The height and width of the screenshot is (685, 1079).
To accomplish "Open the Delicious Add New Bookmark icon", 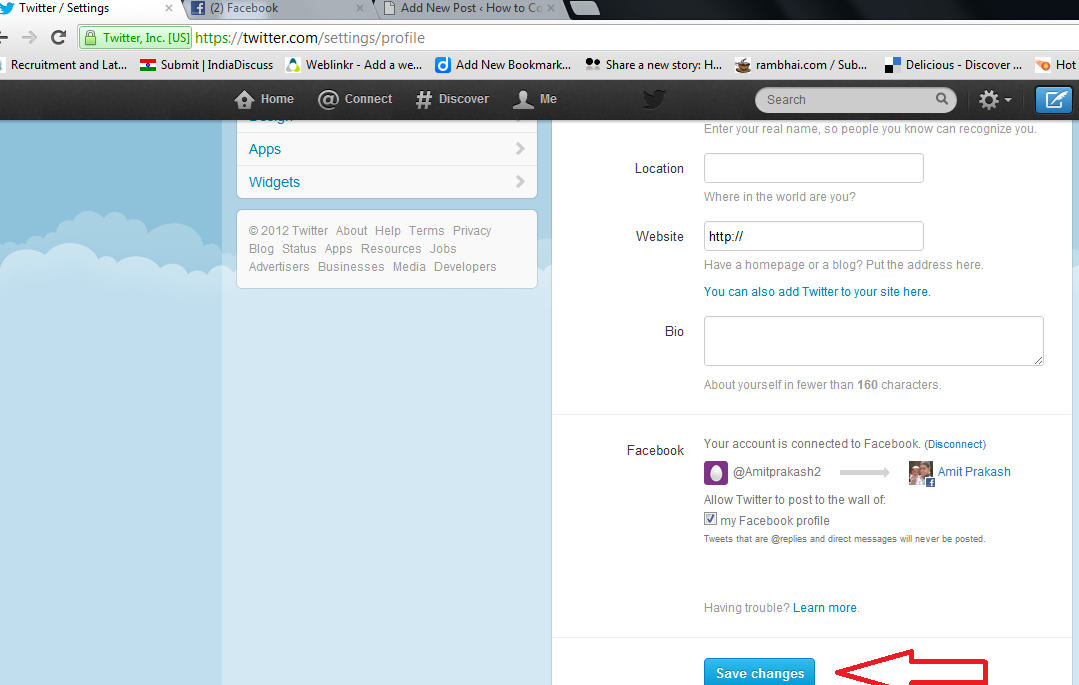I will [x=443, y=65].
